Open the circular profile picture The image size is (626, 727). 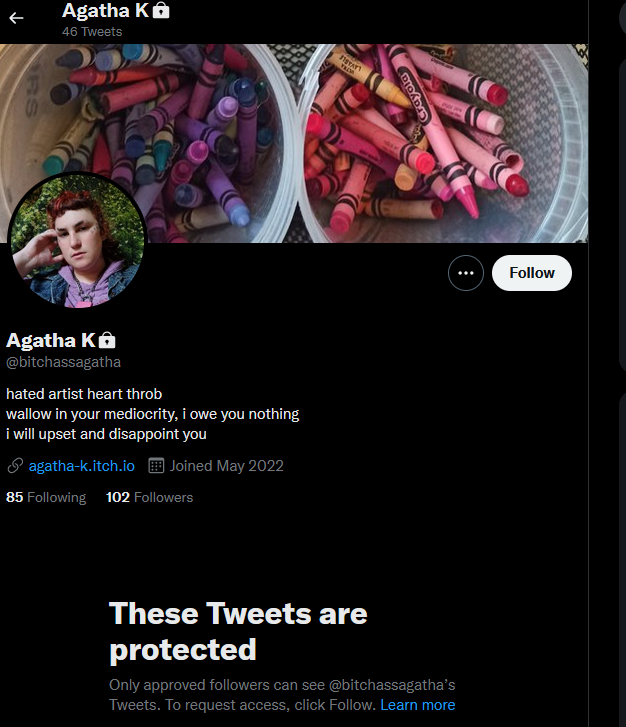pos(77,240)
